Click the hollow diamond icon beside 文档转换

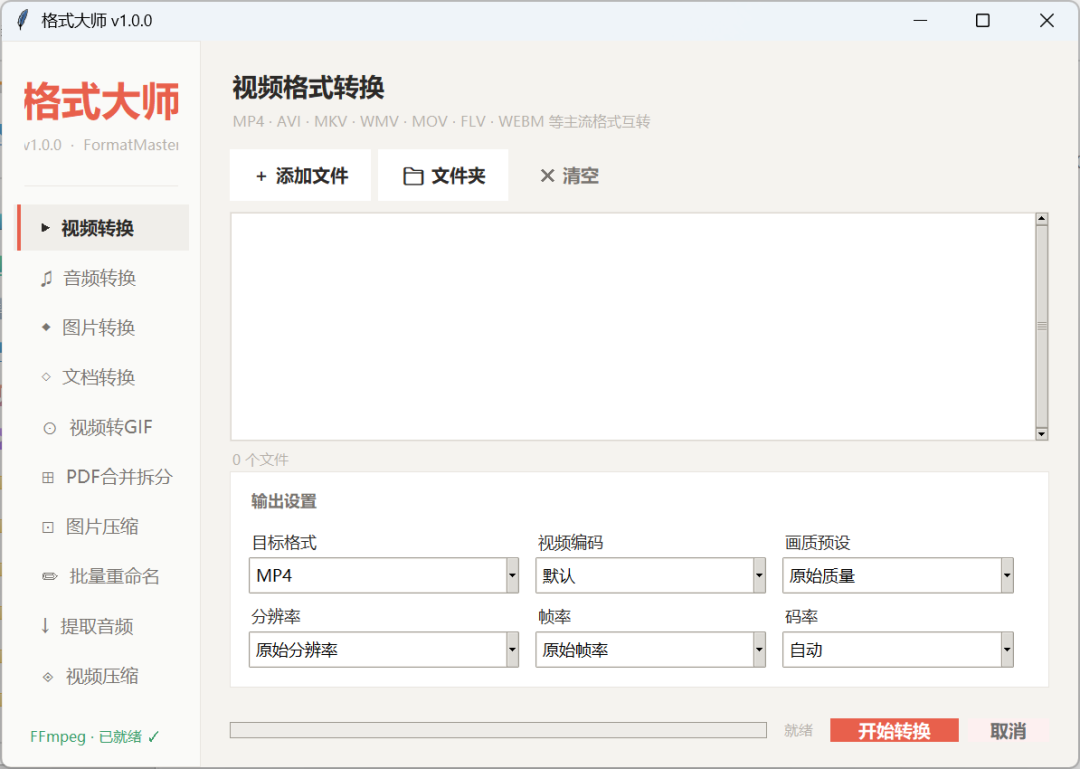(x=46, y=377)
